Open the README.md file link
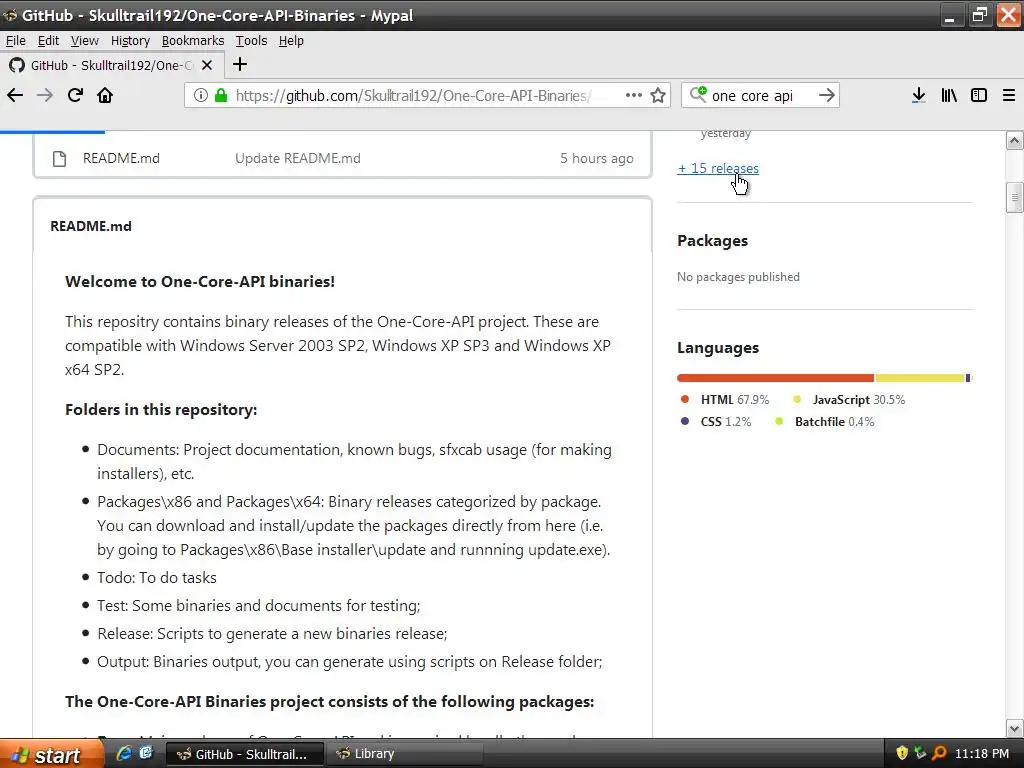Viewport: 1024px width, 768px height. pos(121,159)
